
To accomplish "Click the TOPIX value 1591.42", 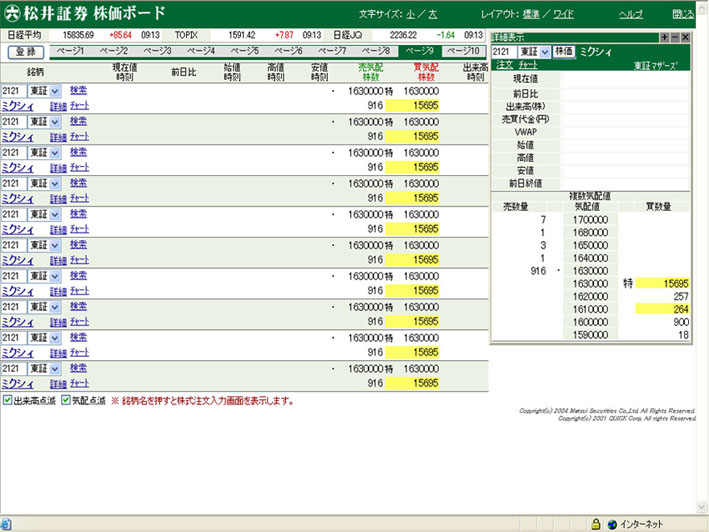I will pos(241,35).
